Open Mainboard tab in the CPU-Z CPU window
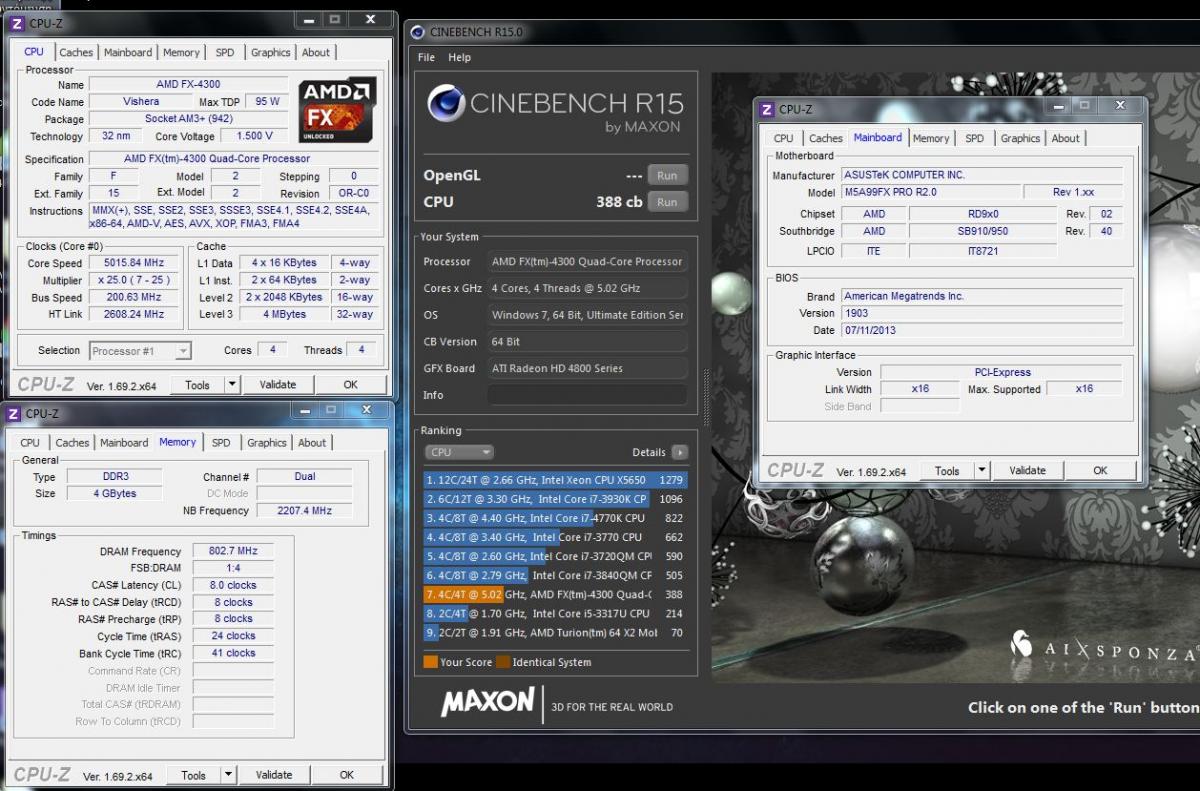Screen dimensions: 1200x791 point(128,52)
